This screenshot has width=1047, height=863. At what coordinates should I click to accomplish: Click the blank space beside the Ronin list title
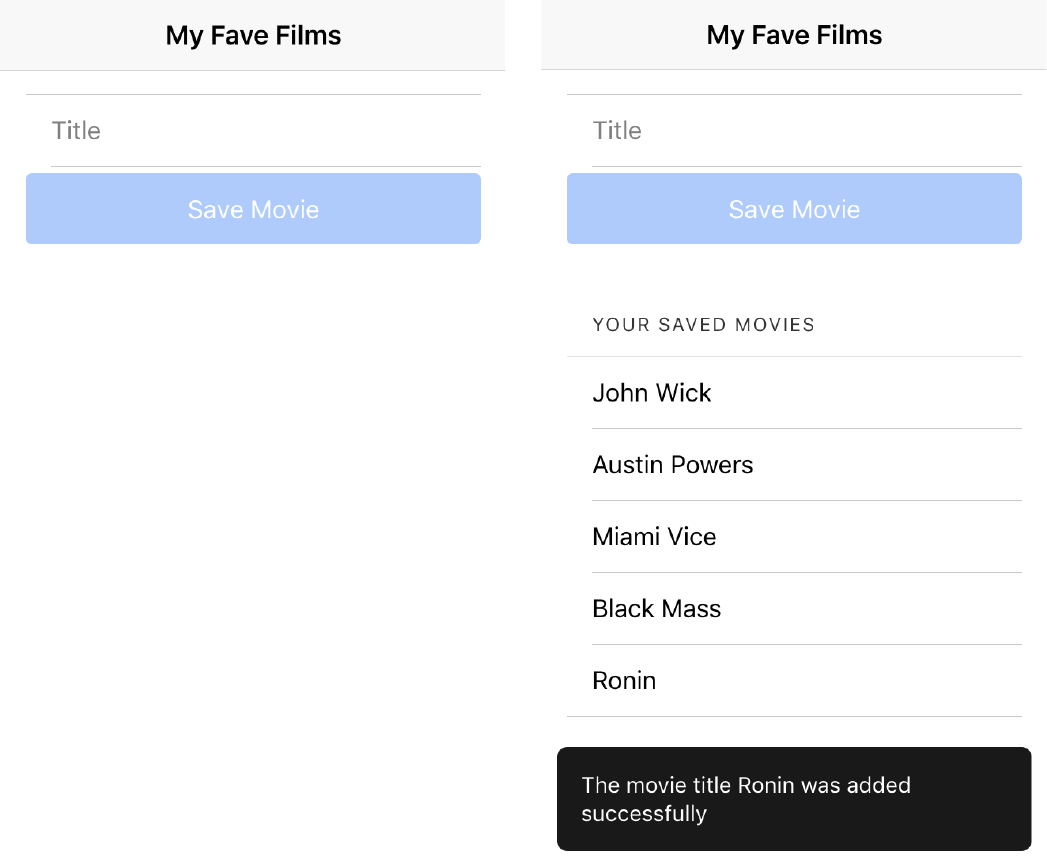[838, 681]
